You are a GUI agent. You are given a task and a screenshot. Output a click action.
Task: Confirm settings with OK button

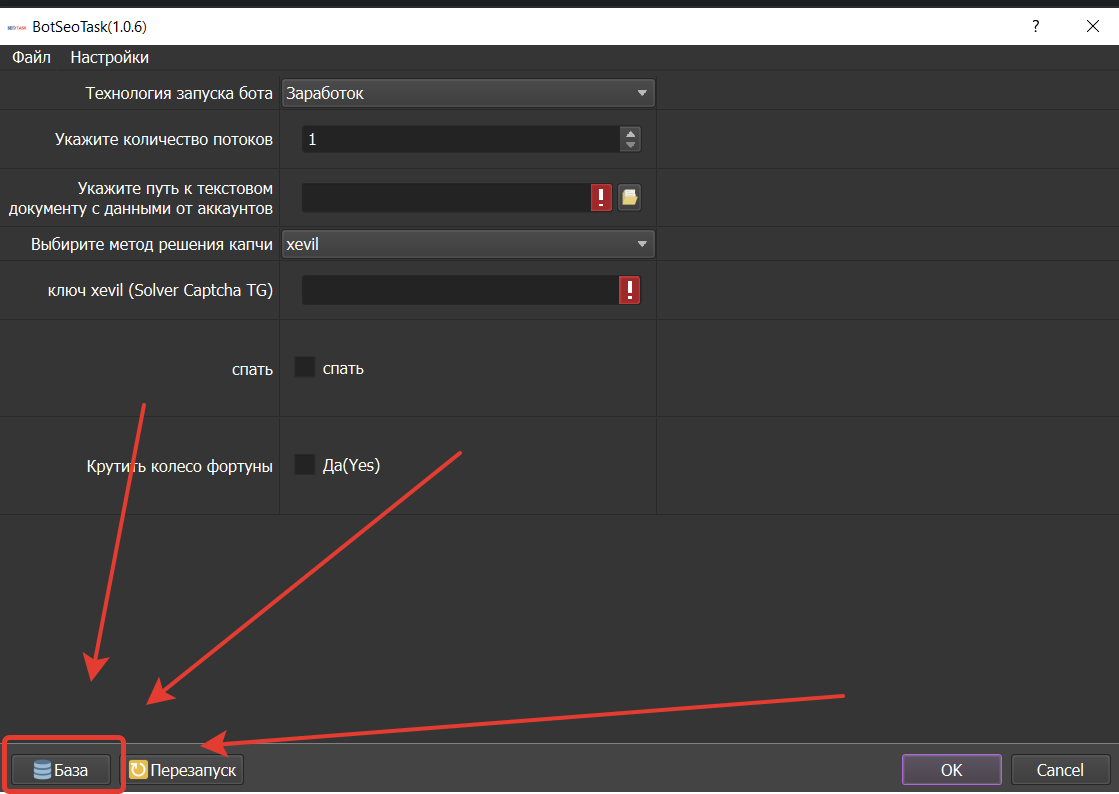951,770
